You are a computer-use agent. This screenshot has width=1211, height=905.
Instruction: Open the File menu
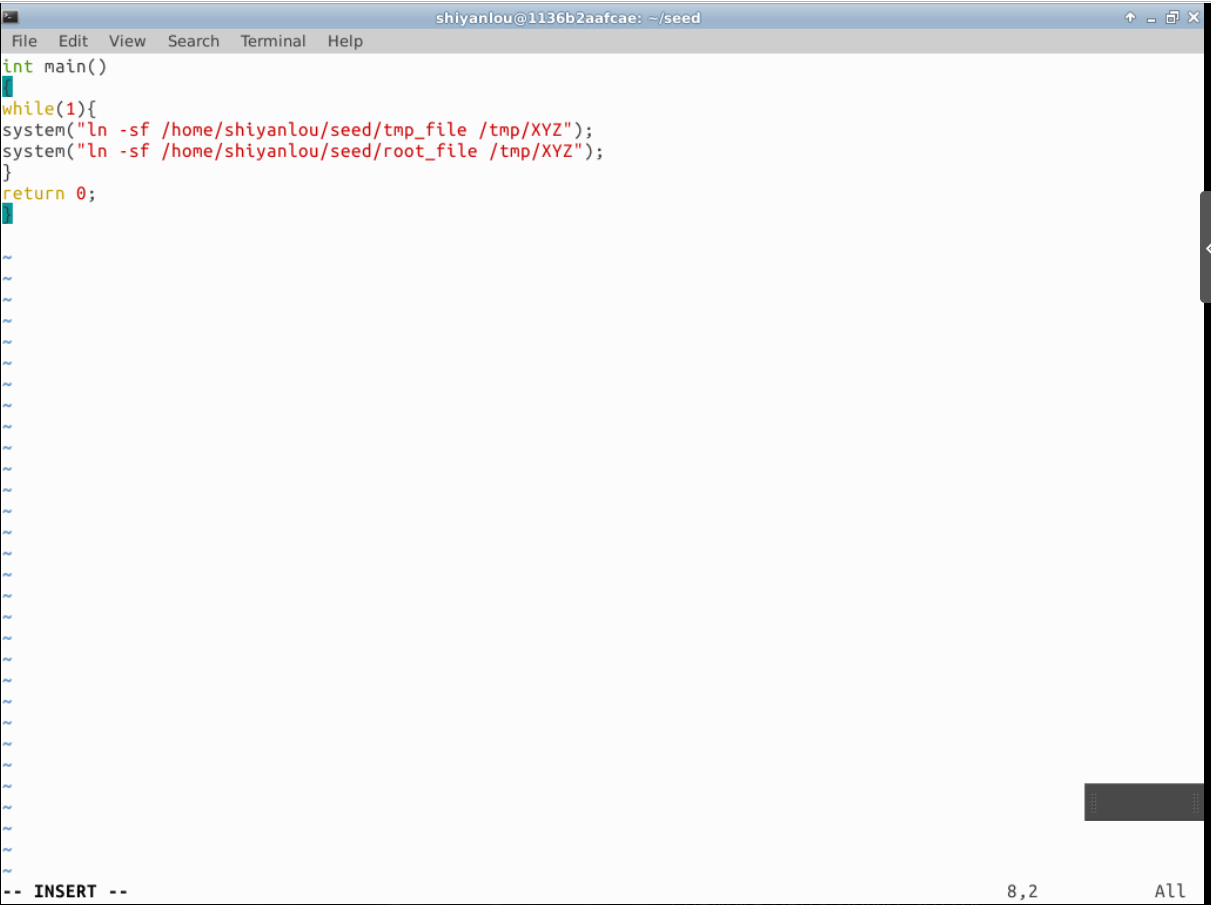pos(24,41)
